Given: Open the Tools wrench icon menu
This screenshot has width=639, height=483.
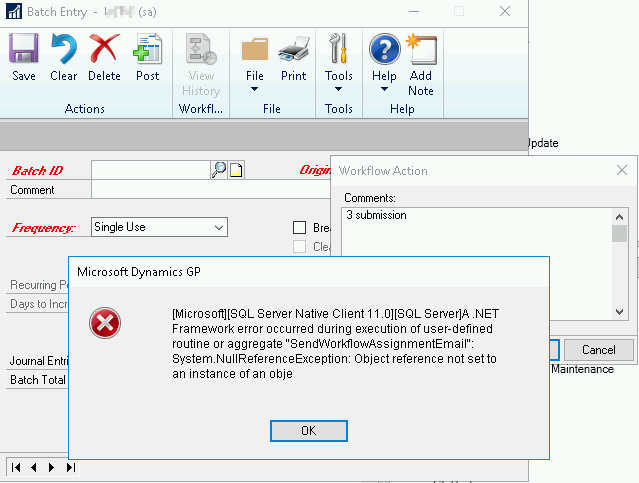Looking at the screenshot, I should coord(339,49).
